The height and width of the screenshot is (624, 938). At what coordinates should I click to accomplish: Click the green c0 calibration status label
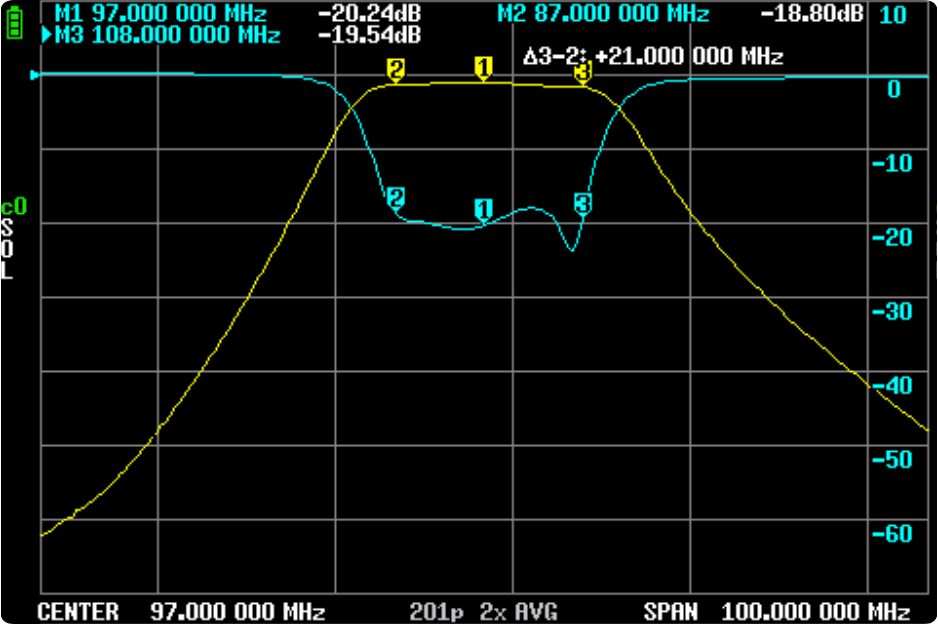coord(13,208)
